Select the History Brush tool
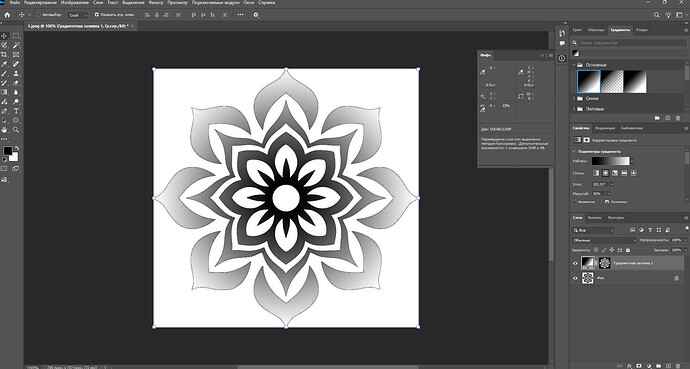Screen dimensions: 690x369 coord(5,83)
